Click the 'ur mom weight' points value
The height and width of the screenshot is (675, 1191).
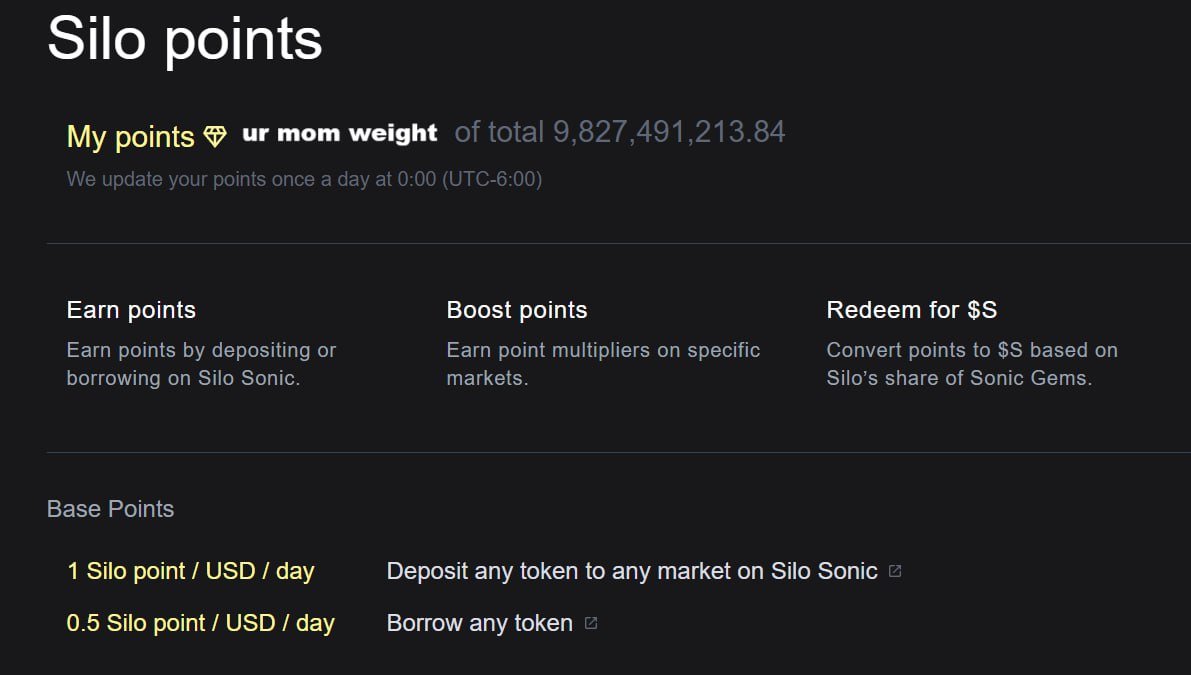[340, 134]
